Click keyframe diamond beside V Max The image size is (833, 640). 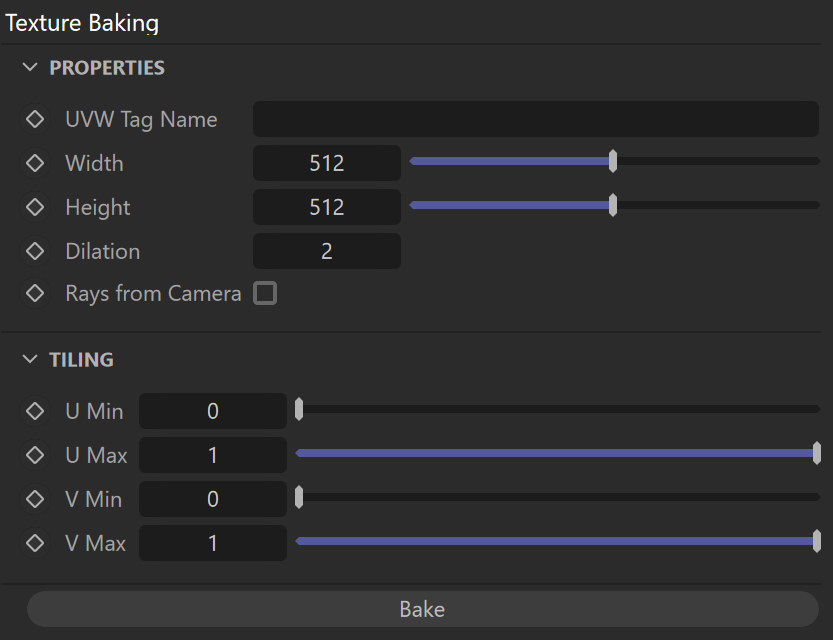click(x=35, y=543)
